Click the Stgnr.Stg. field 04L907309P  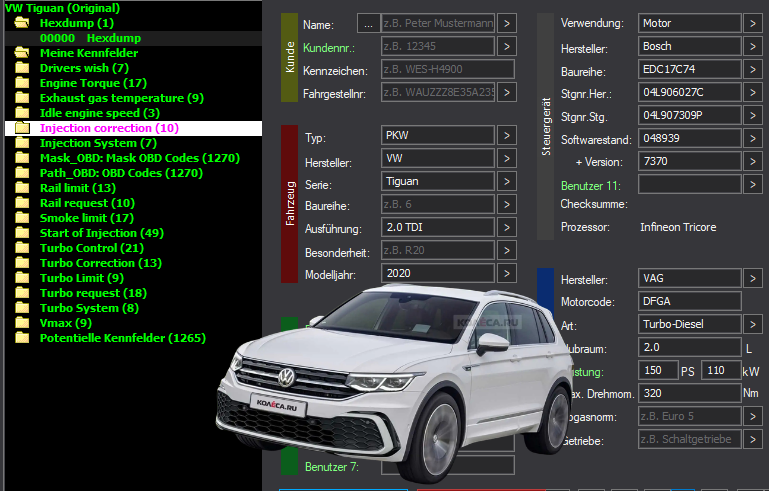690,115
